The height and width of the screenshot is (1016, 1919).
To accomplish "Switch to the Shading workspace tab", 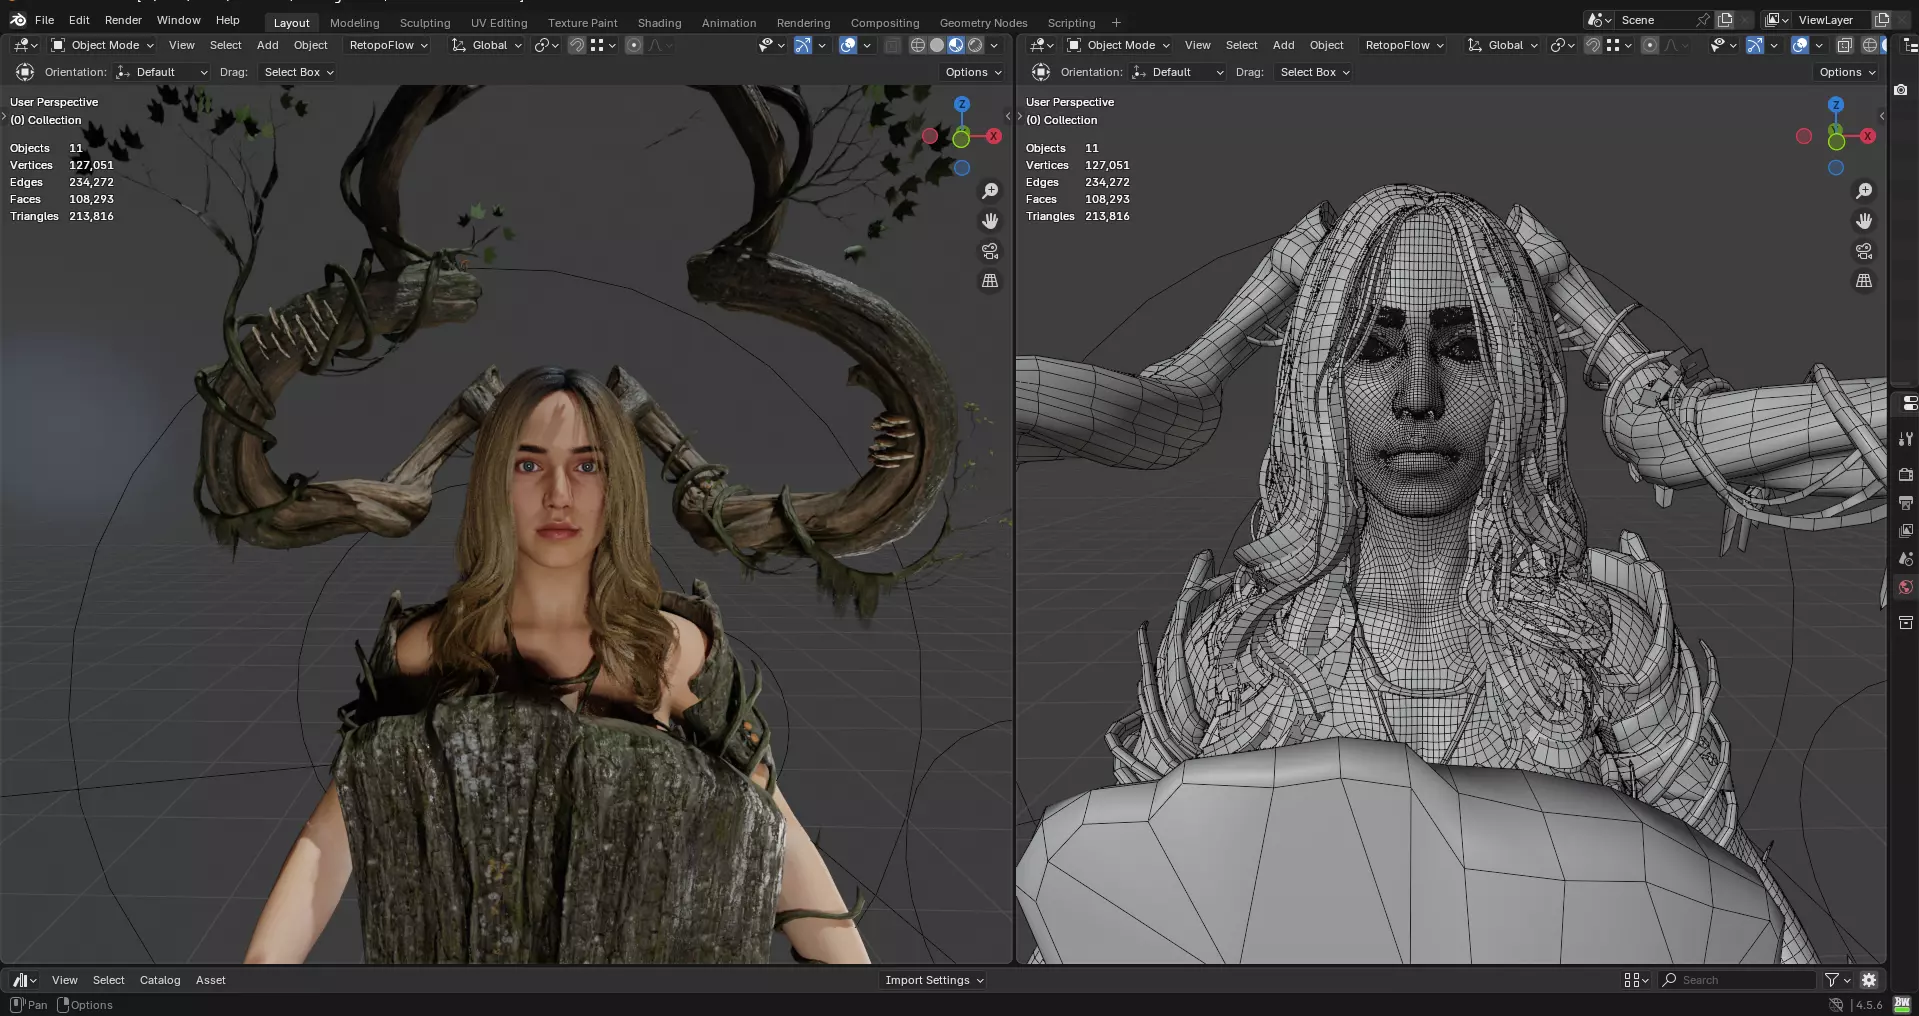I will click(x=660, y=23).
